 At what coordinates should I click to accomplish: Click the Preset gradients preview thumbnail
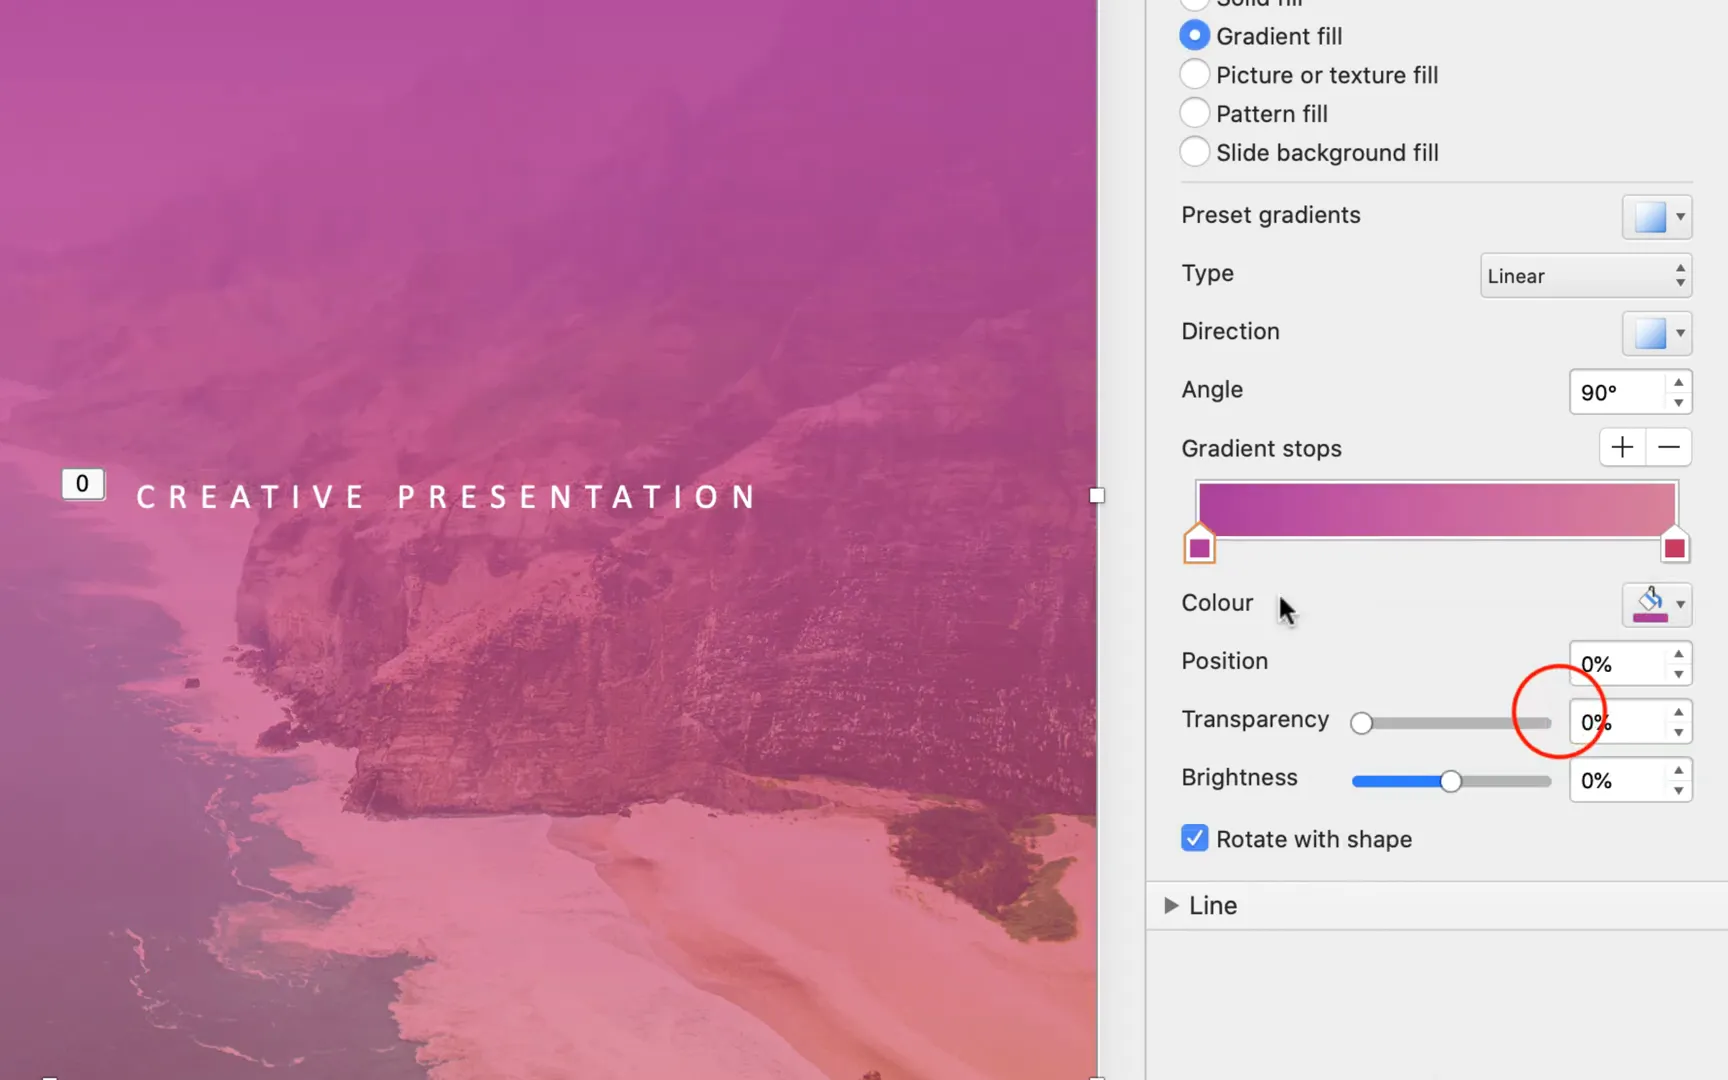1650,216
